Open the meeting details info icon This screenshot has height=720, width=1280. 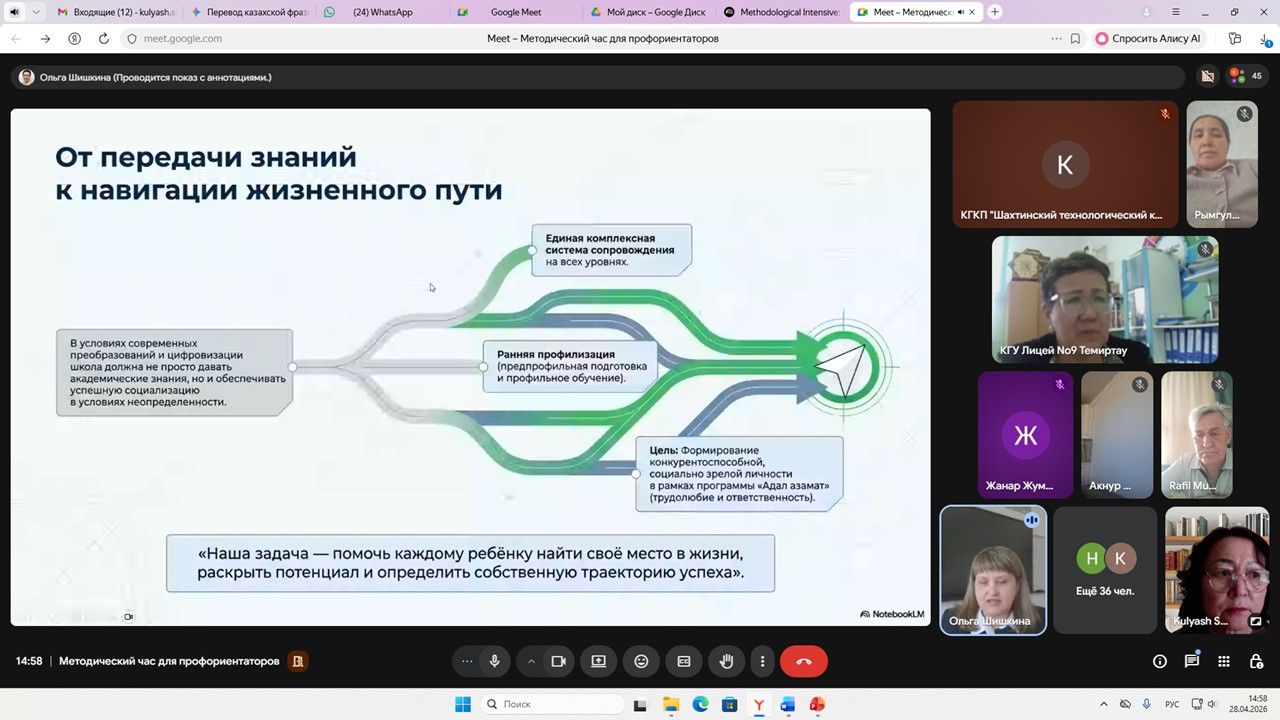(x=1160, y=661)
